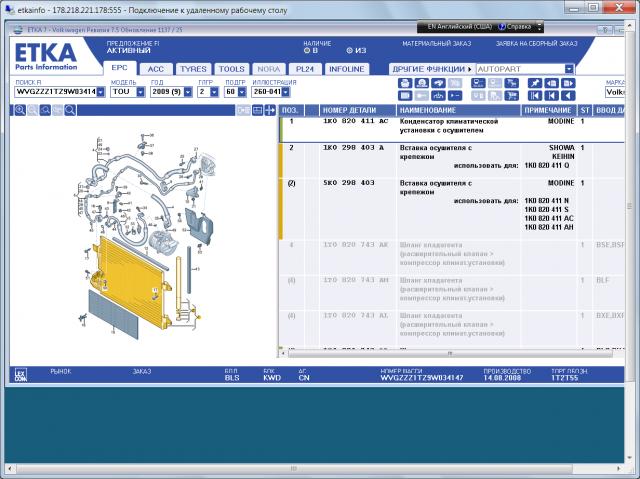Switch to the INFOLINE tab

pos(347,69)
